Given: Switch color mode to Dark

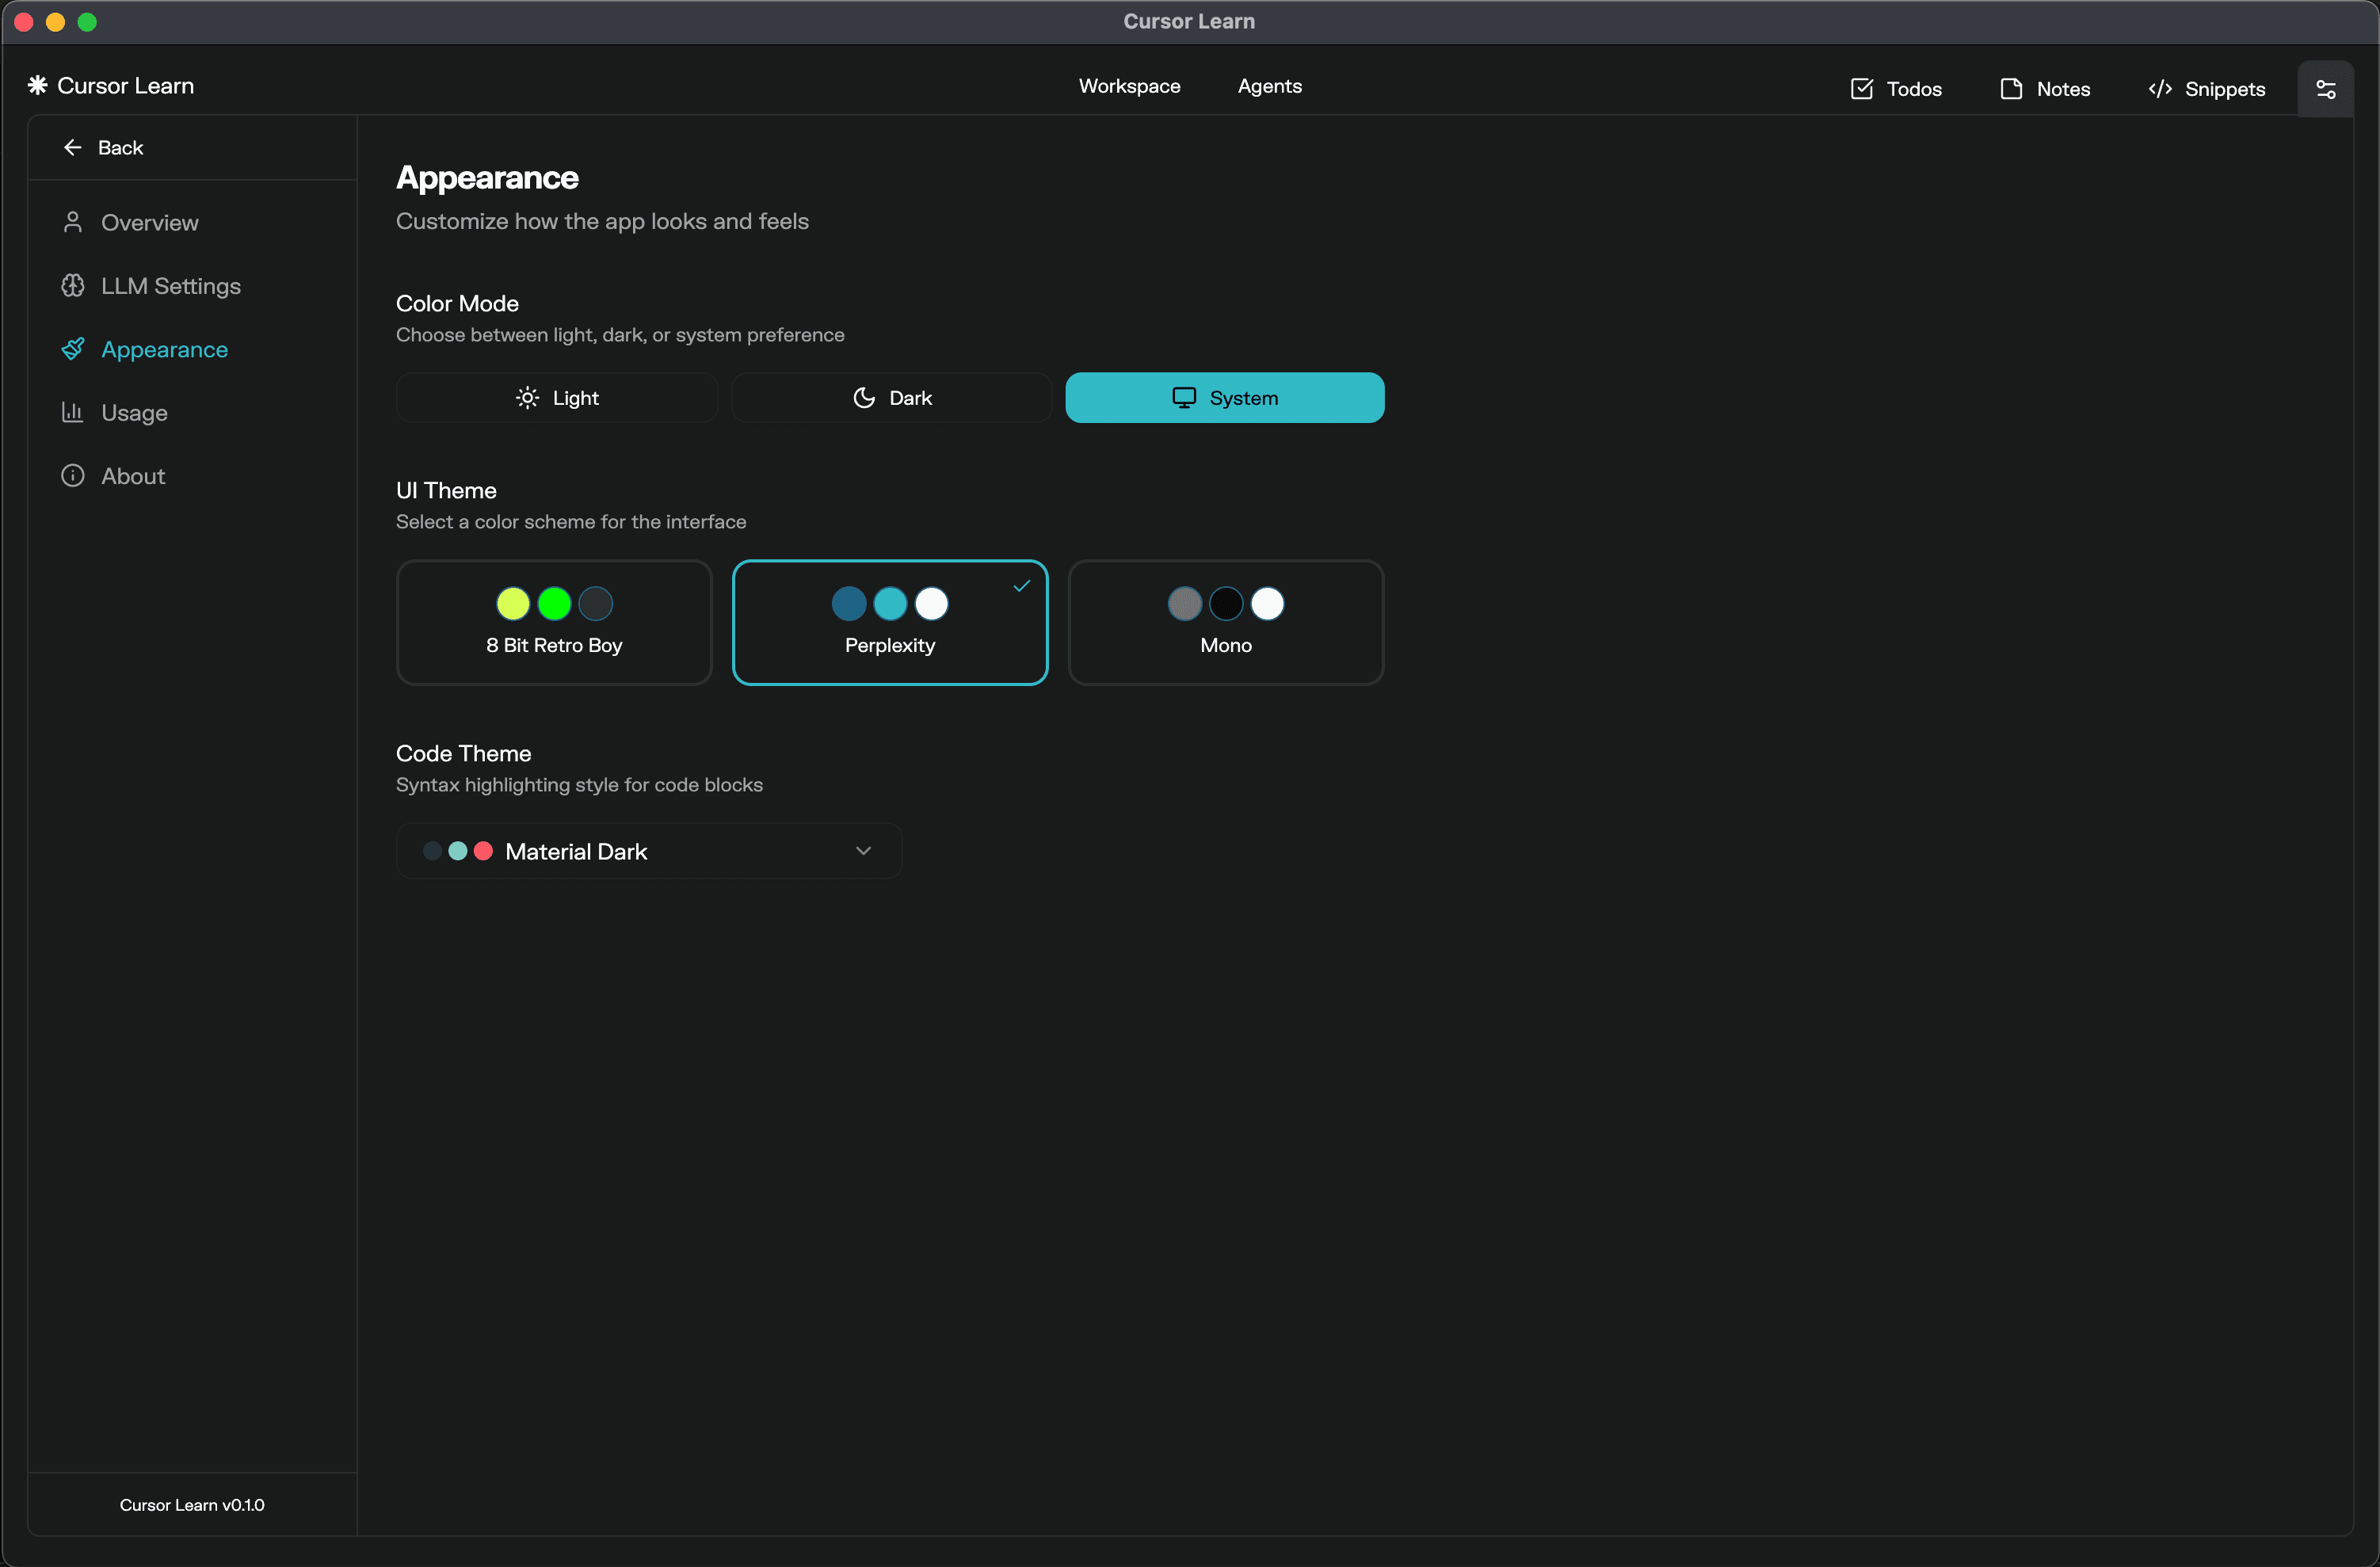Looking at the screenshot, I should coord(891,398).
